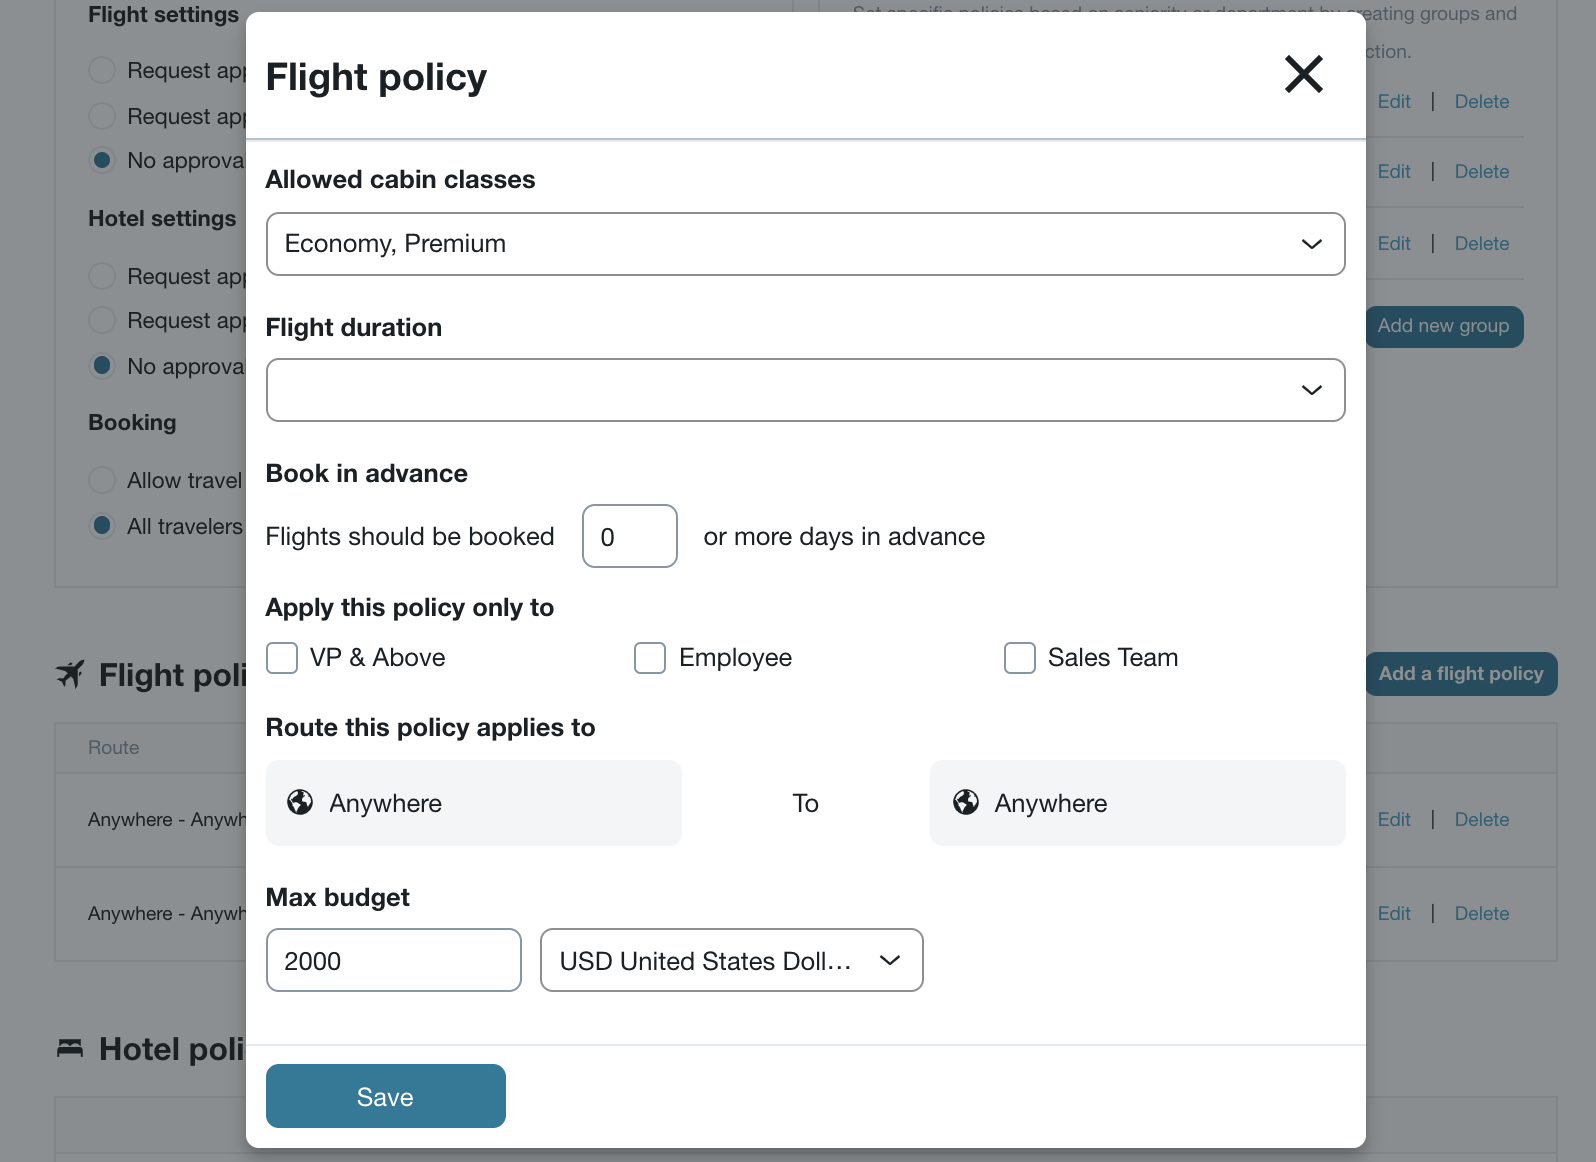Open the Allowed cabin classes chevron
1596x1162 pixels.
[x=1311, y=243]
